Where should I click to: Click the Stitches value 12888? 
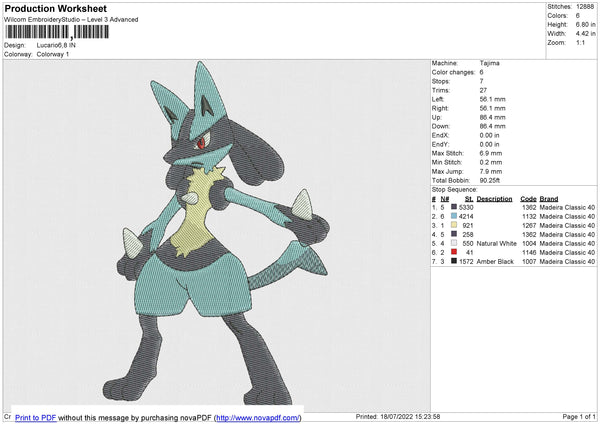pyautogui.click(x=585, y=7)
